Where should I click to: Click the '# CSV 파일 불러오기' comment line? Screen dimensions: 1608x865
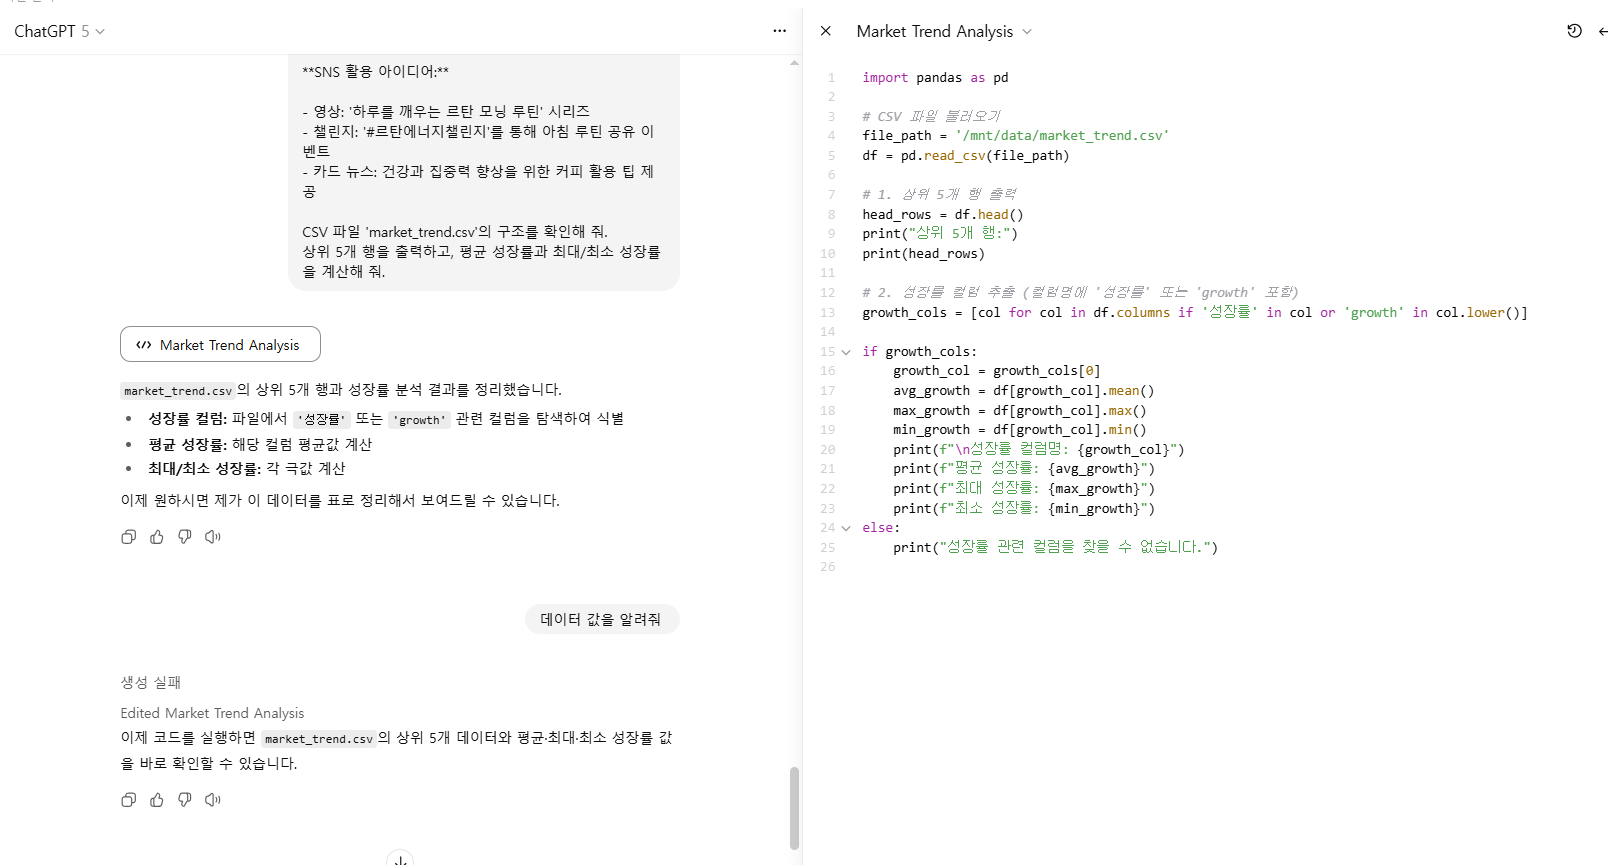(931, 116)
